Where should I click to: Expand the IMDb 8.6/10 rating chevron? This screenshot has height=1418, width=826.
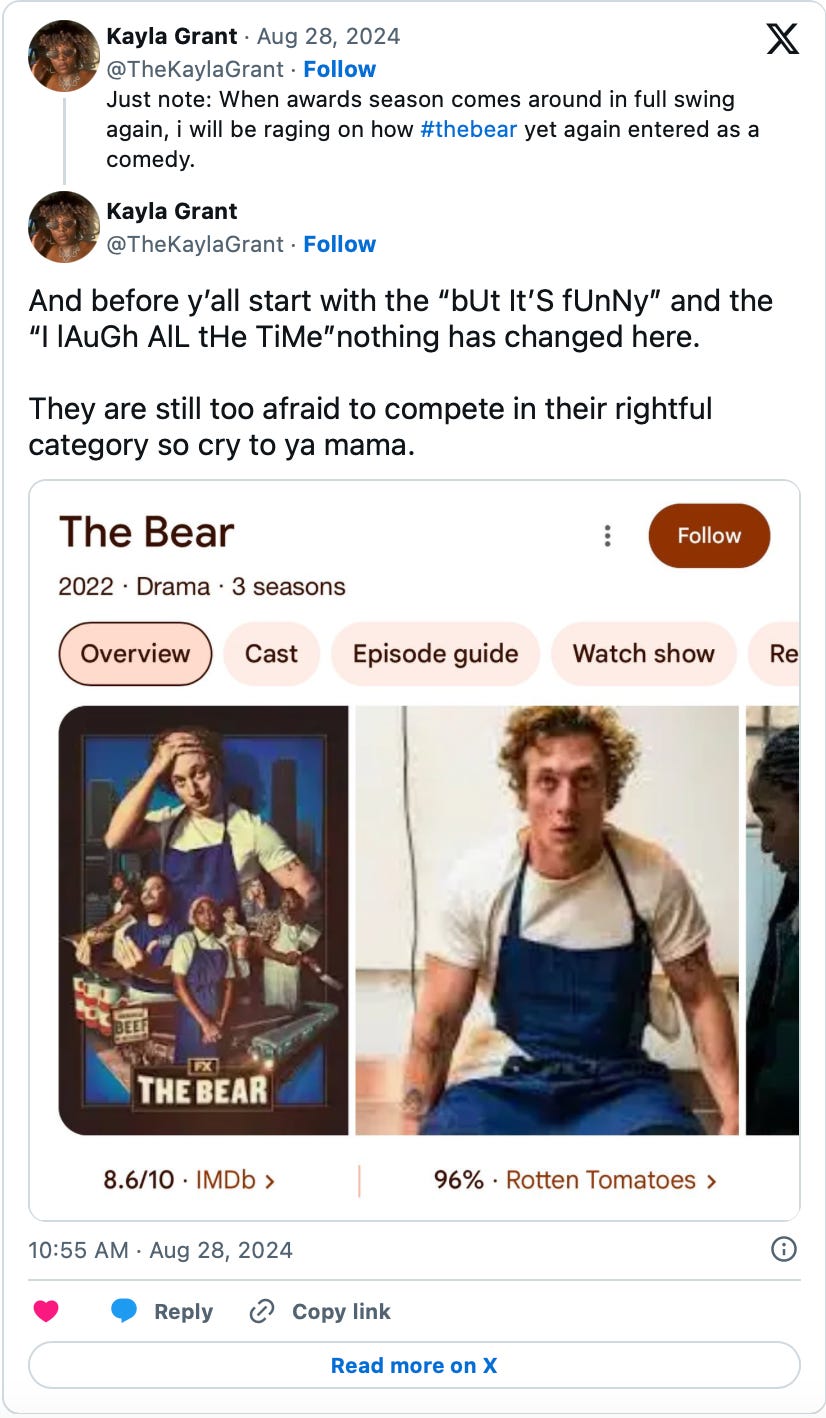tap(269, 1180)
